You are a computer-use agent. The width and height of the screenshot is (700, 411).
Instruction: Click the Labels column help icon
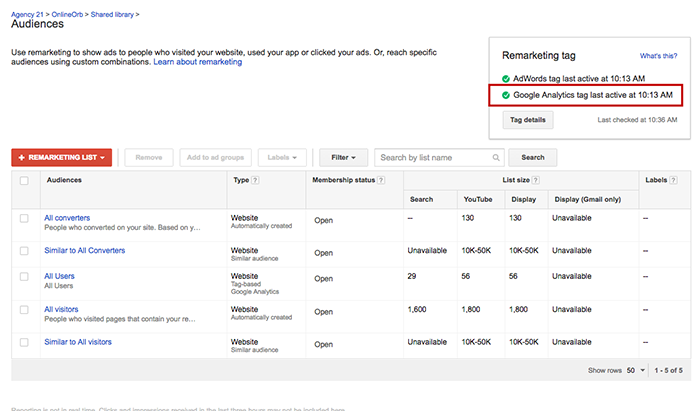coord(673,180)
